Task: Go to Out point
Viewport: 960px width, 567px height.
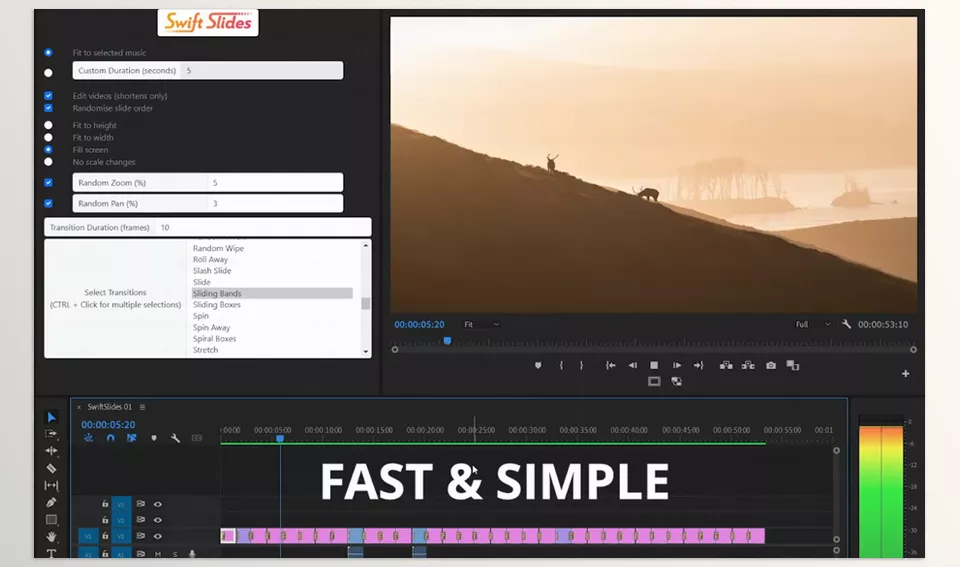Action: pos(699,366)
